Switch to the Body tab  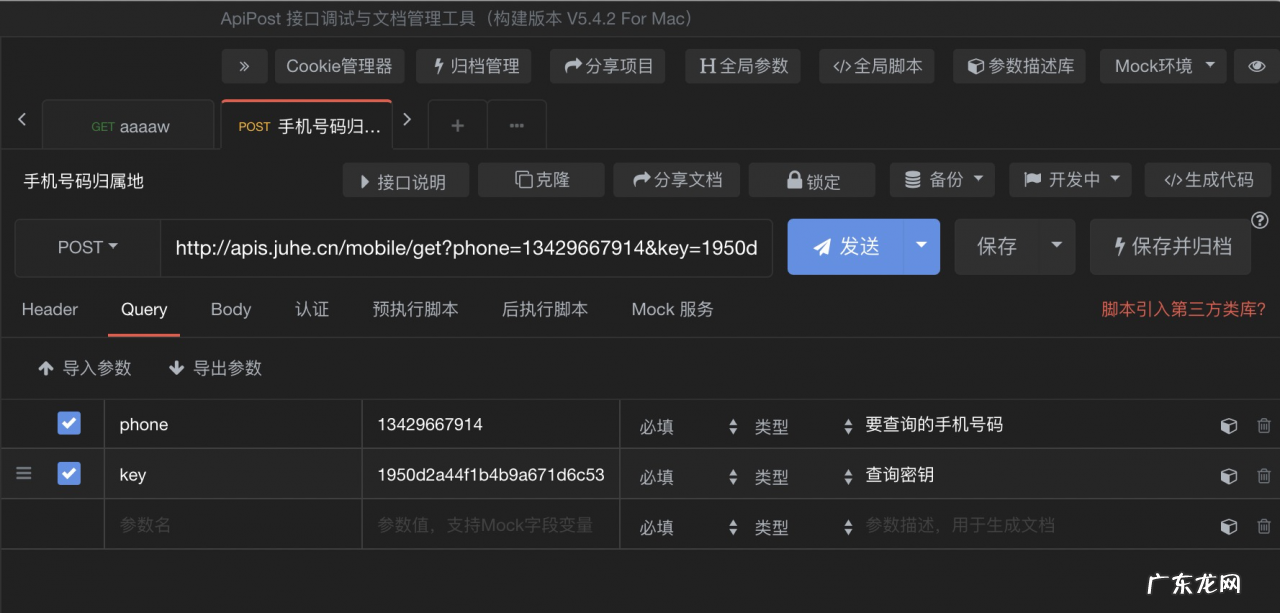(231, 310)
